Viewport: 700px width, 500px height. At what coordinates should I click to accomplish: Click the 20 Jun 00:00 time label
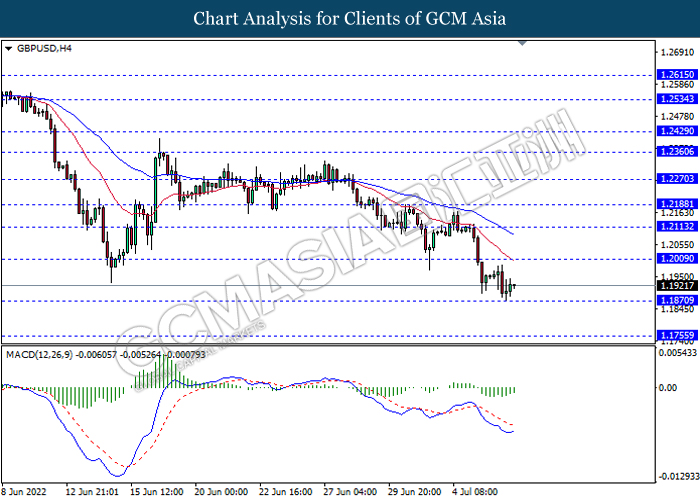coord(221,492)
